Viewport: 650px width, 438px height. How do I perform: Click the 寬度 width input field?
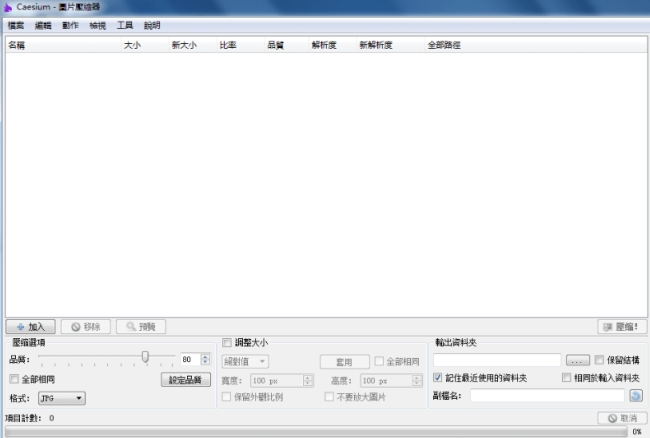pos(277,380)
